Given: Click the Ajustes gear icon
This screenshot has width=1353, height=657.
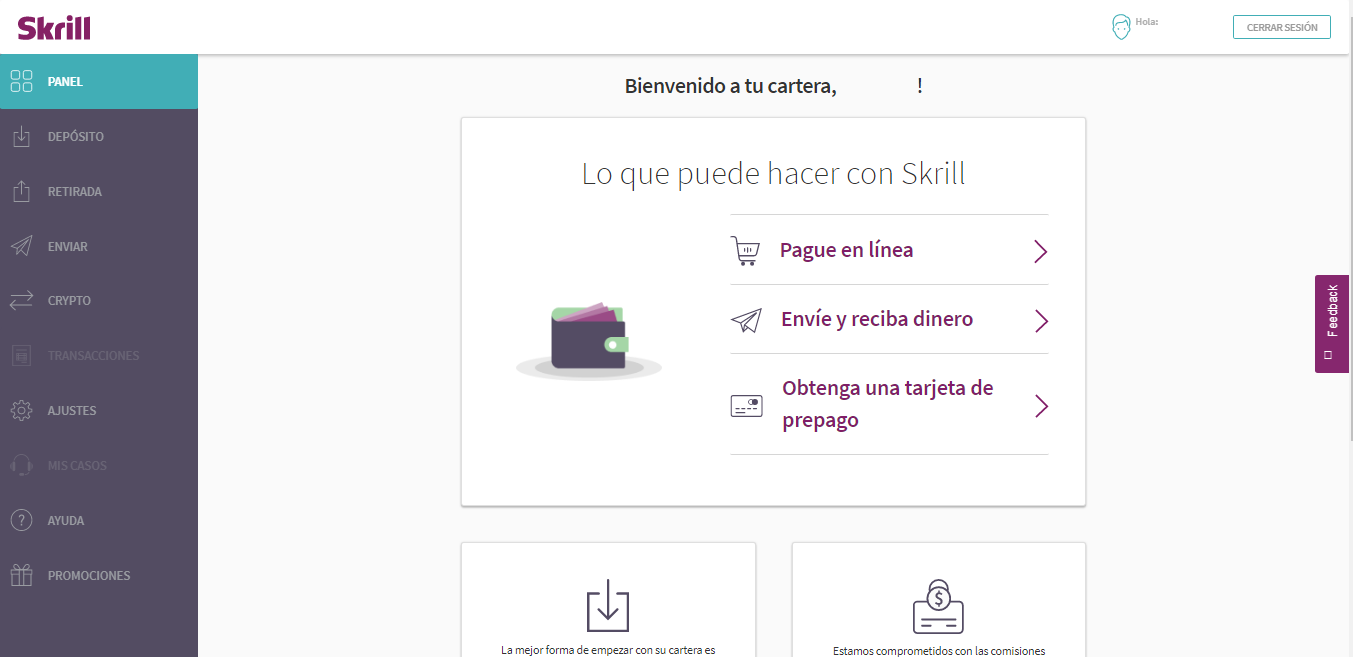Looking at the screenshot, I should click(21, 410).
